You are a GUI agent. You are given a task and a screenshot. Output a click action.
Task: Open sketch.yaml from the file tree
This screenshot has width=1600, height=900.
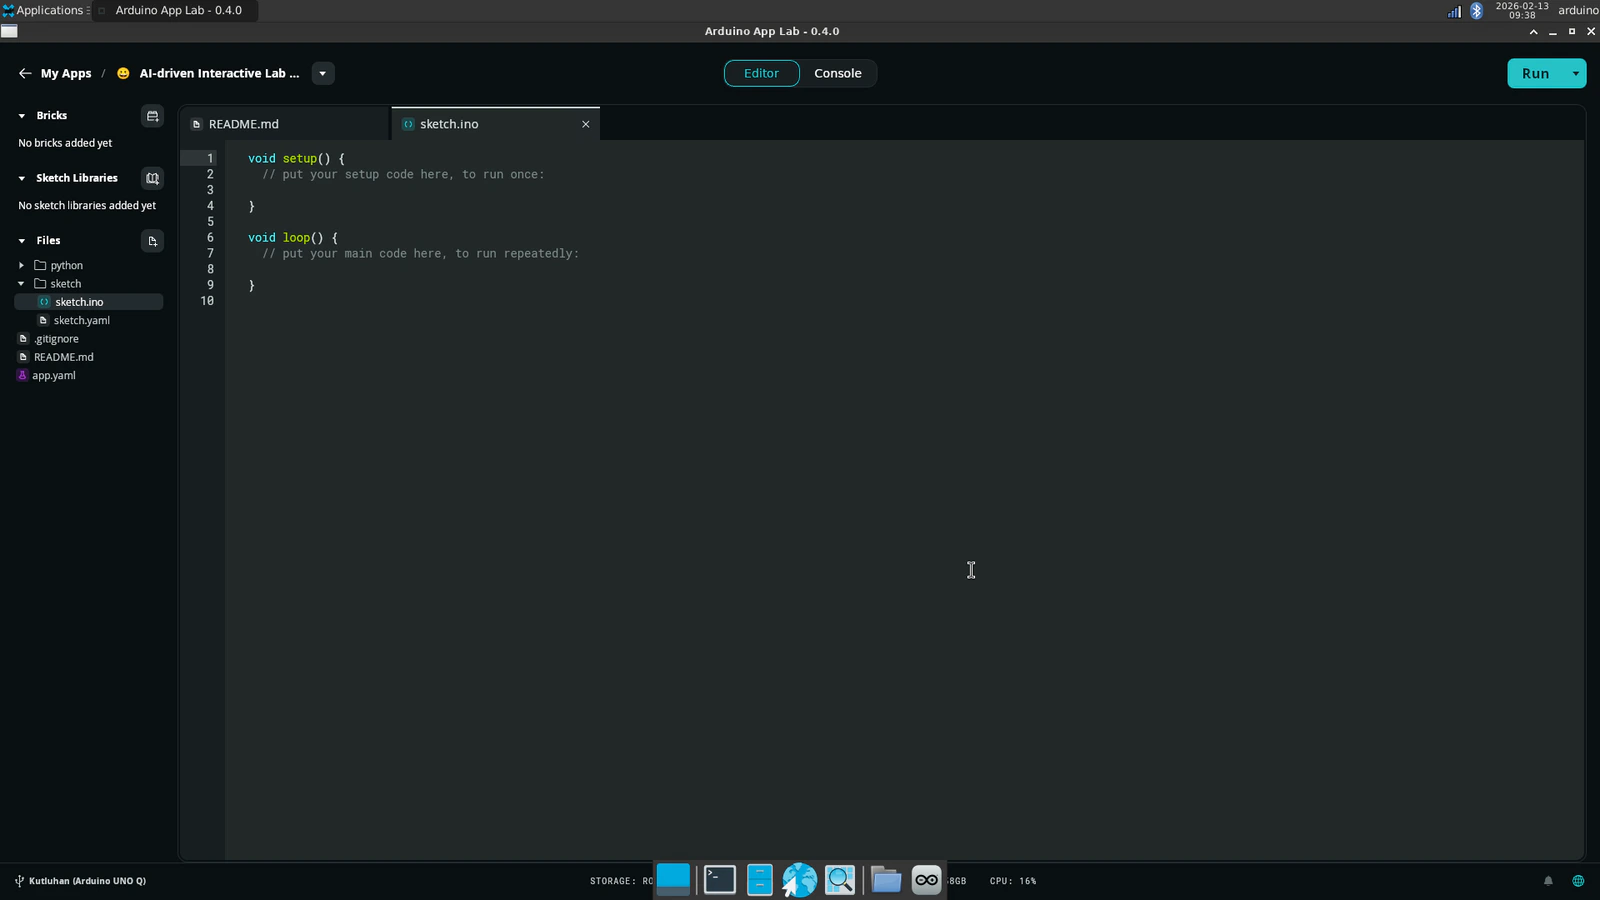pos(82,321)
